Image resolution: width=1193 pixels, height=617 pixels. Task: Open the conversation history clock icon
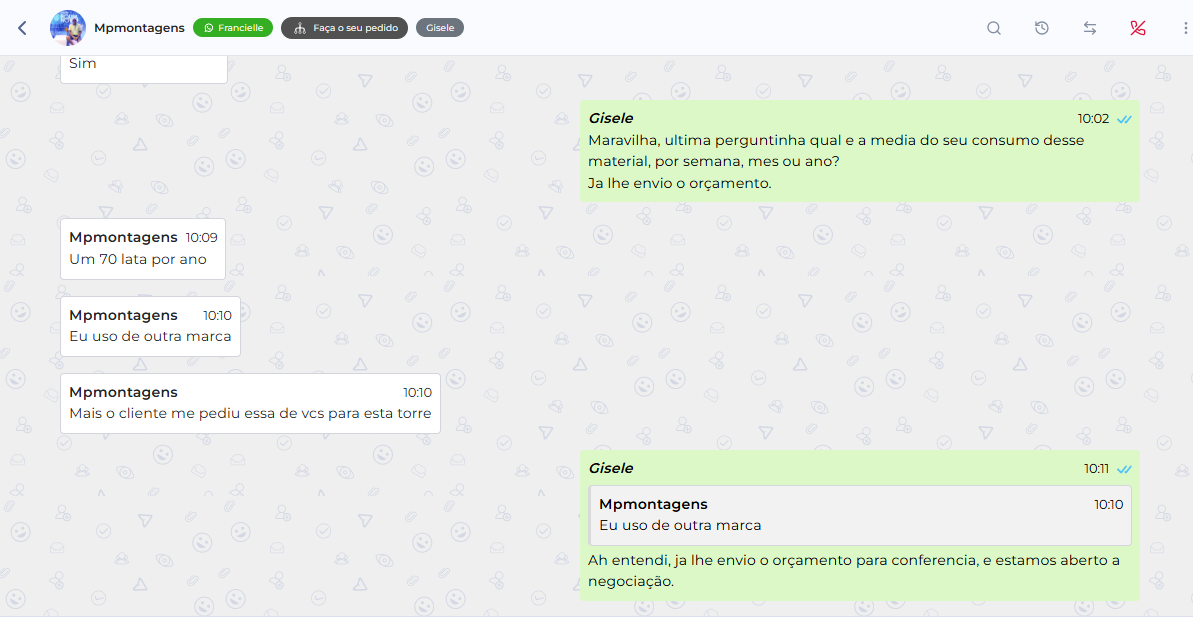[x=1042, y=28]
